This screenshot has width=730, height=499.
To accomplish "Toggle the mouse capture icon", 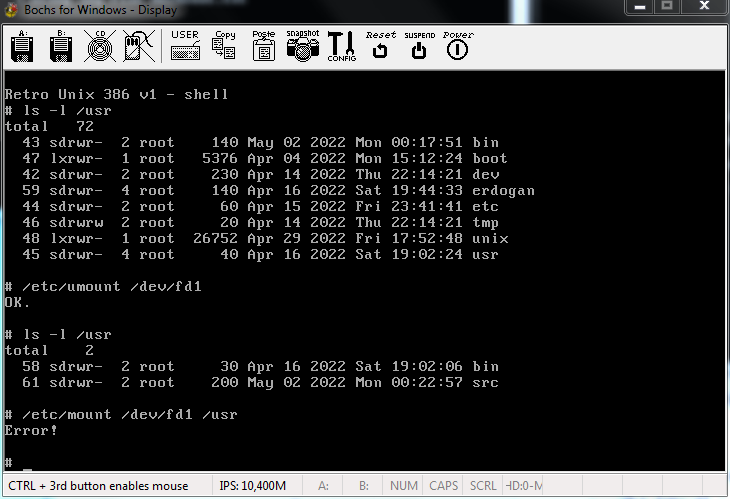I will [139, 47].
